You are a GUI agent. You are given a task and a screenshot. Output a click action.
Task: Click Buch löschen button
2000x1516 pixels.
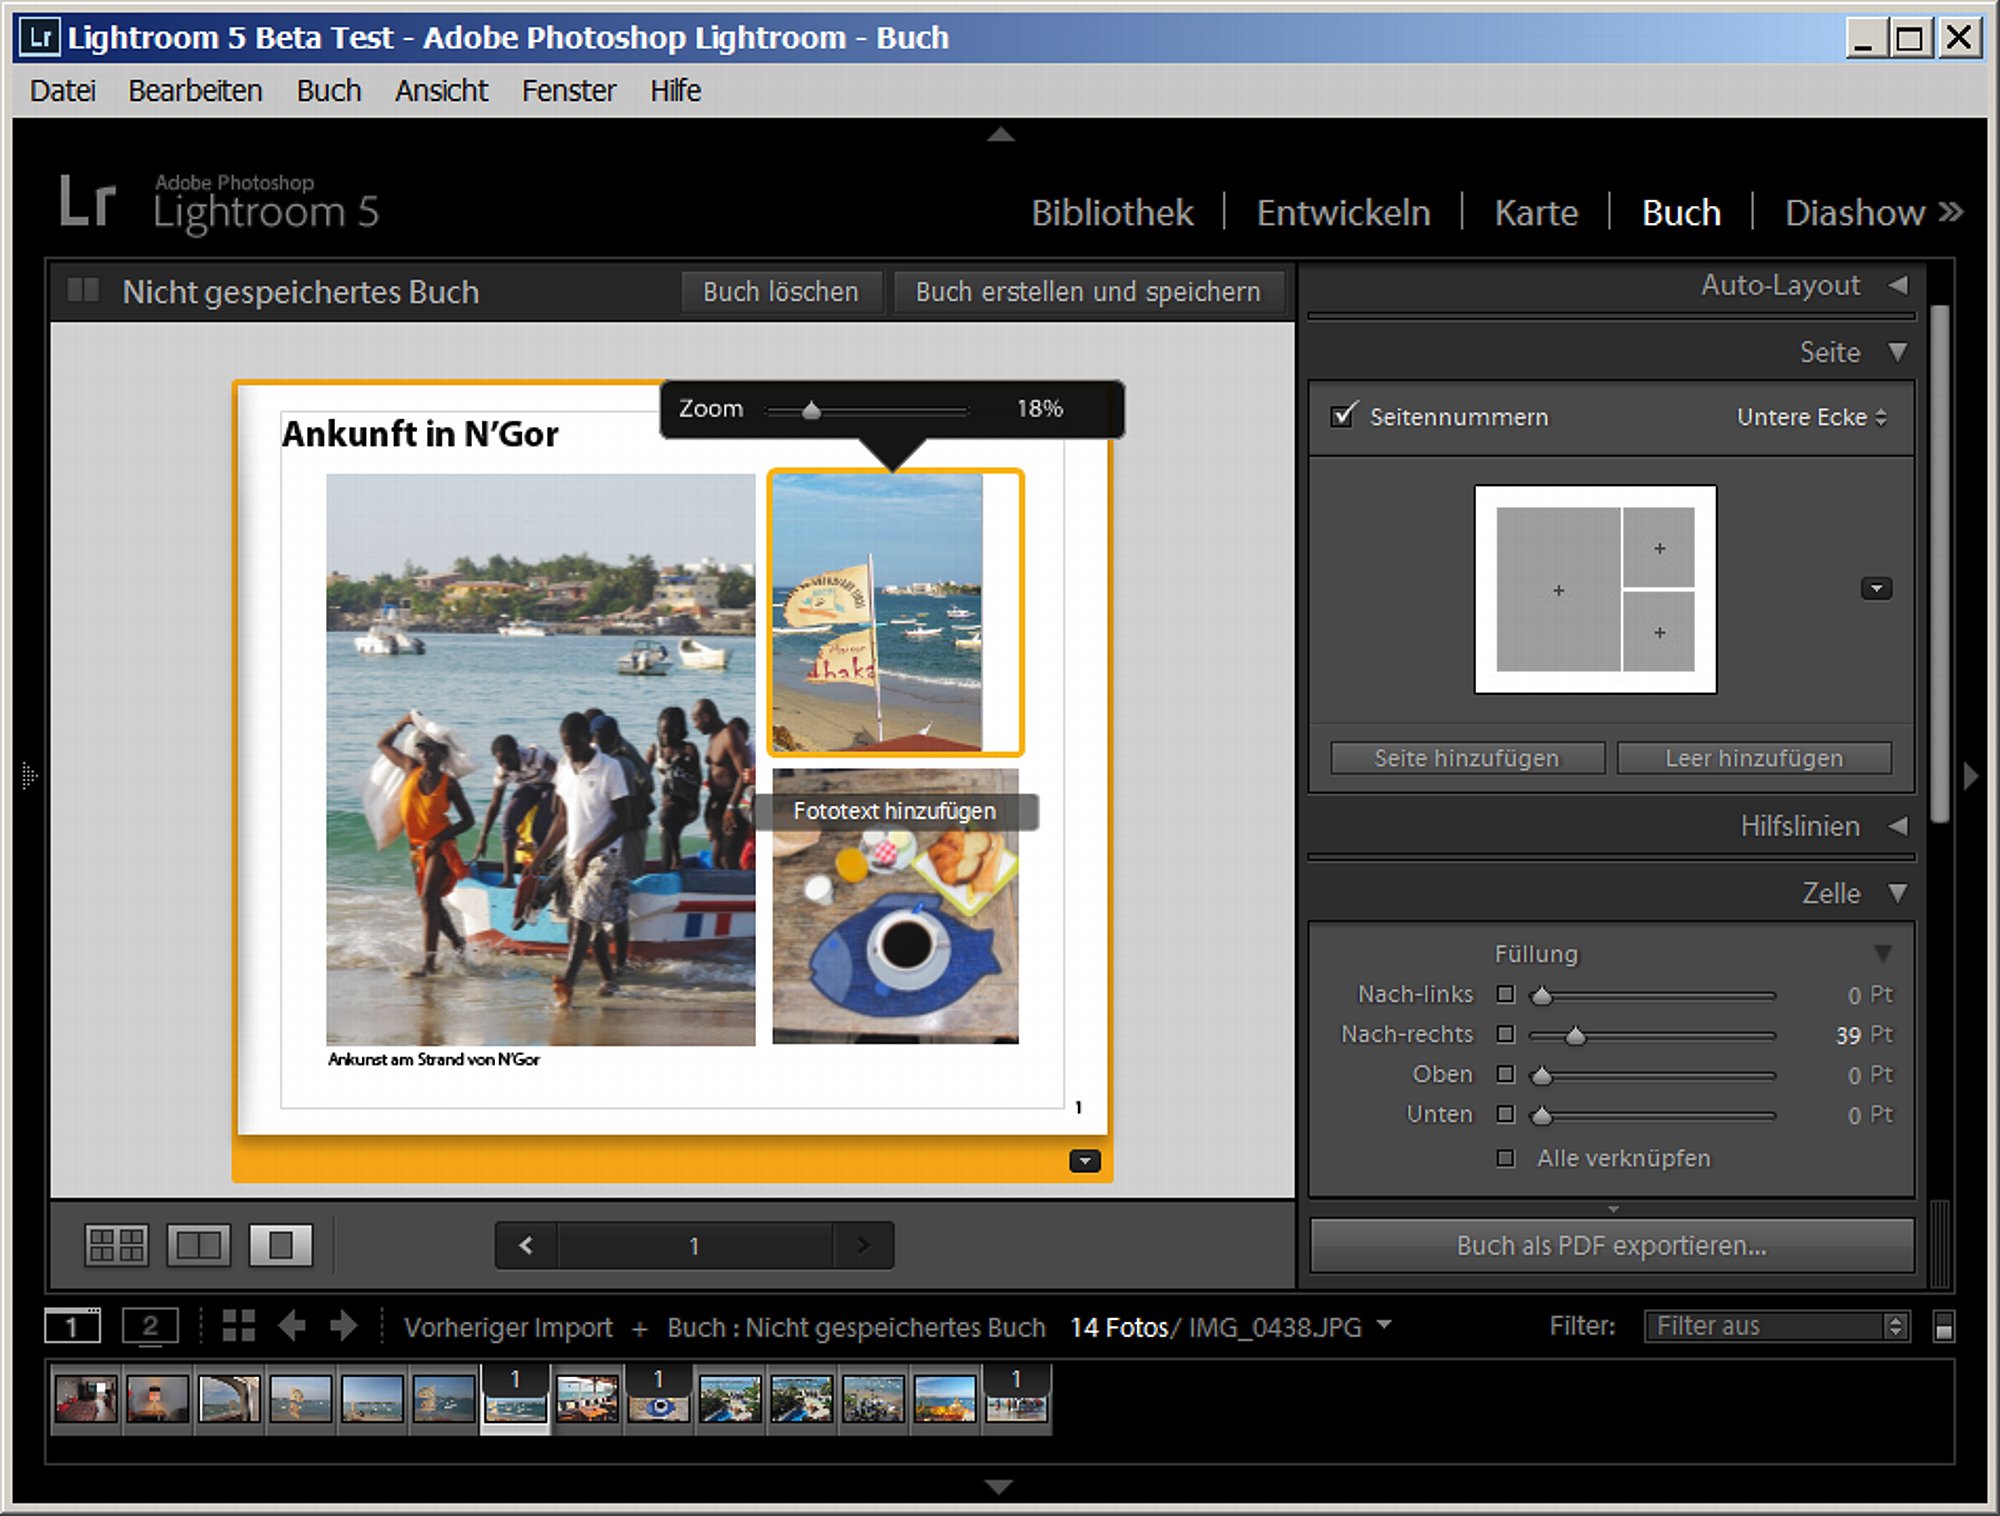pyautogui.click(x=781, y=292)
